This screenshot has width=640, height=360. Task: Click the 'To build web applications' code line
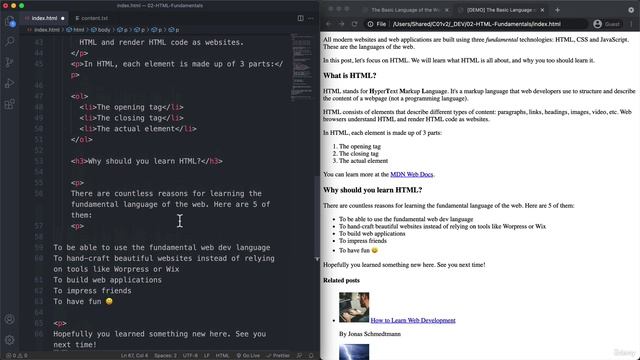coord(107,280)
